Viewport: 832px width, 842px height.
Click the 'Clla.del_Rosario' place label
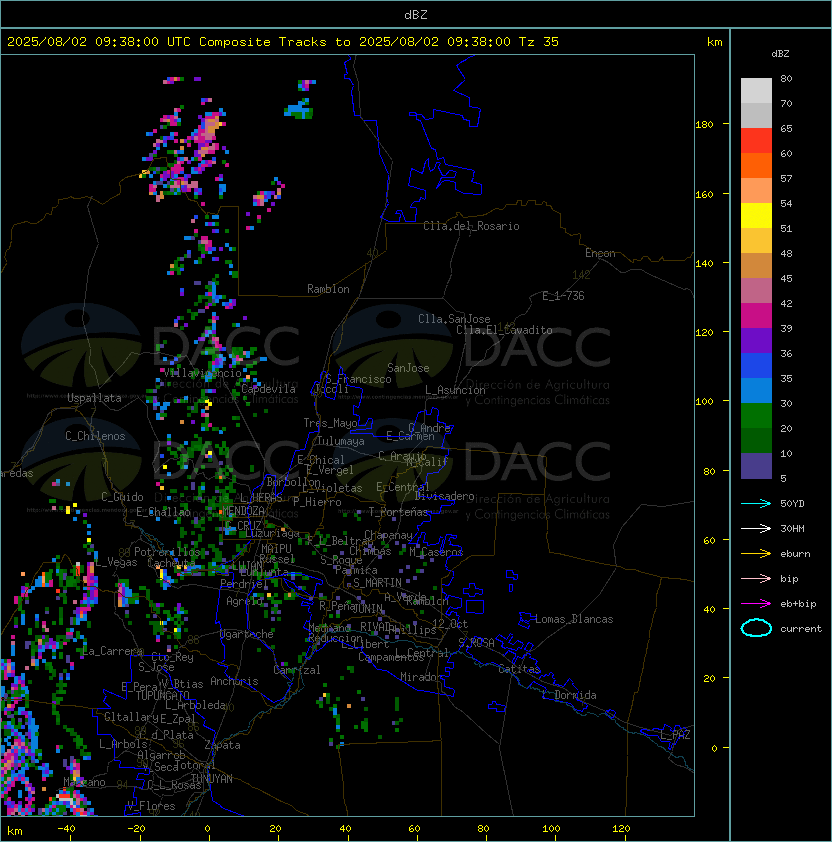pyautogui.click(x=471, y=226)
